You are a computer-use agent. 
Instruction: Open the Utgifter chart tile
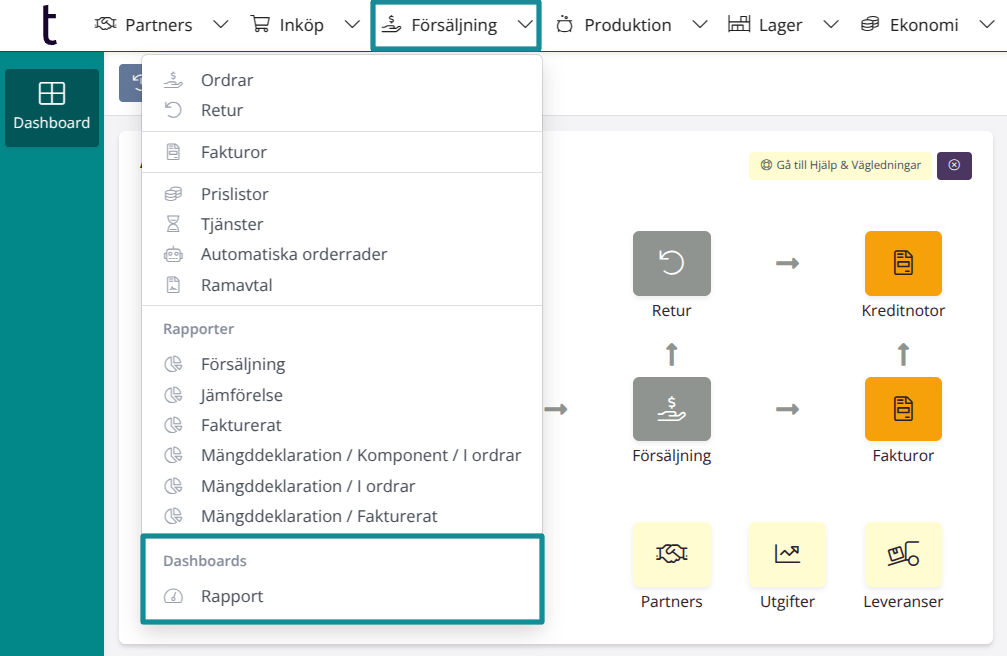(x=787, y=553)
